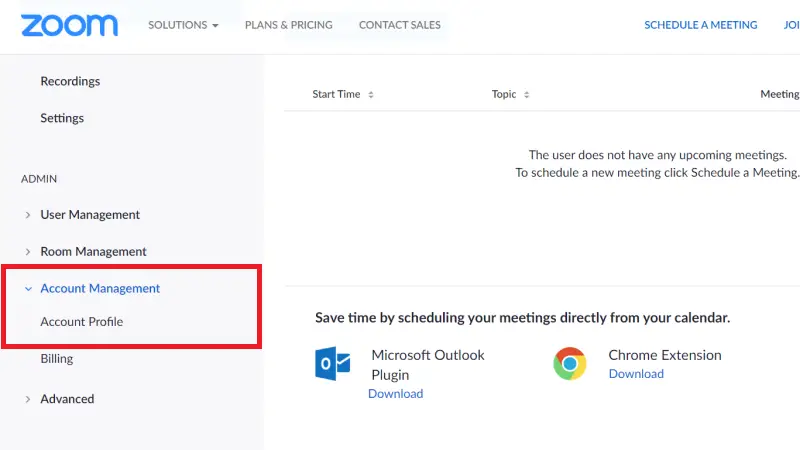Viewport: 800px width, 450px height.
Task: Go to Recordings in sidebar
Action: (x=70, y=81)
